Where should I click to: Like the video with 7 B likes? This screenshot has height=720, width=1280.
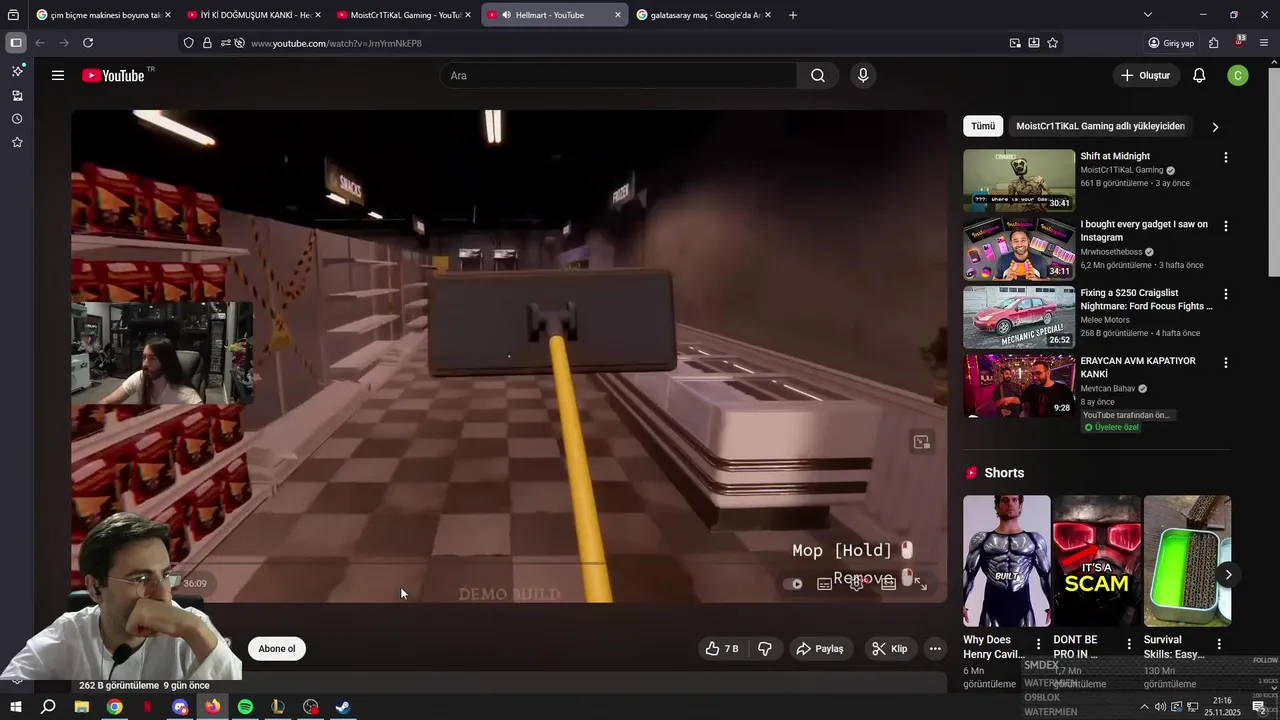(721, 649)
